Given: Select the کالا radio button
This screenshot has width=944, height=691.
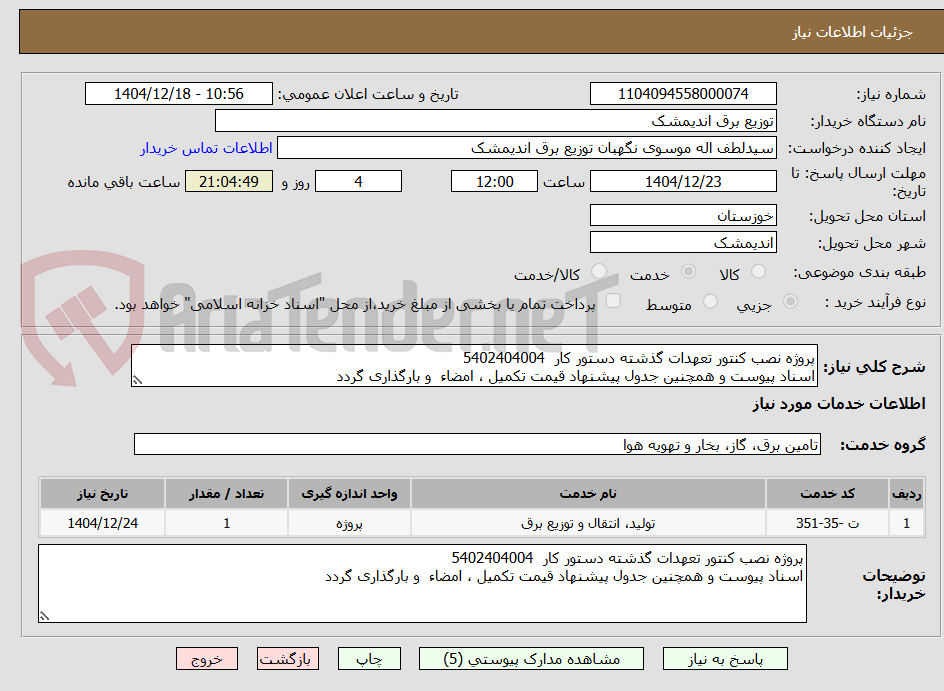Looking at the screenshot, I should pos(759,272).
